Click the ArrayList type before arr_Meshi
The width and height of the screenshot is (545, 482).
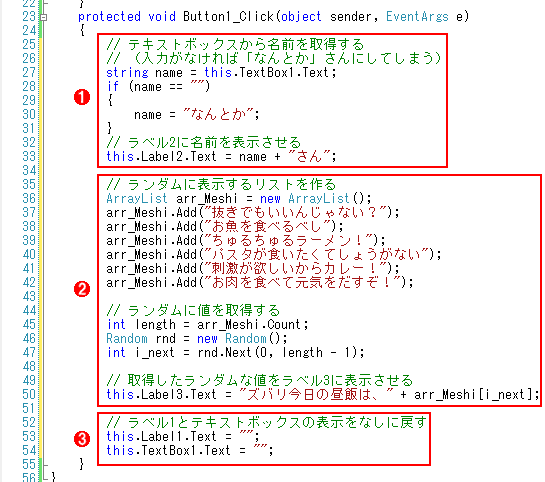pos(137,198)
